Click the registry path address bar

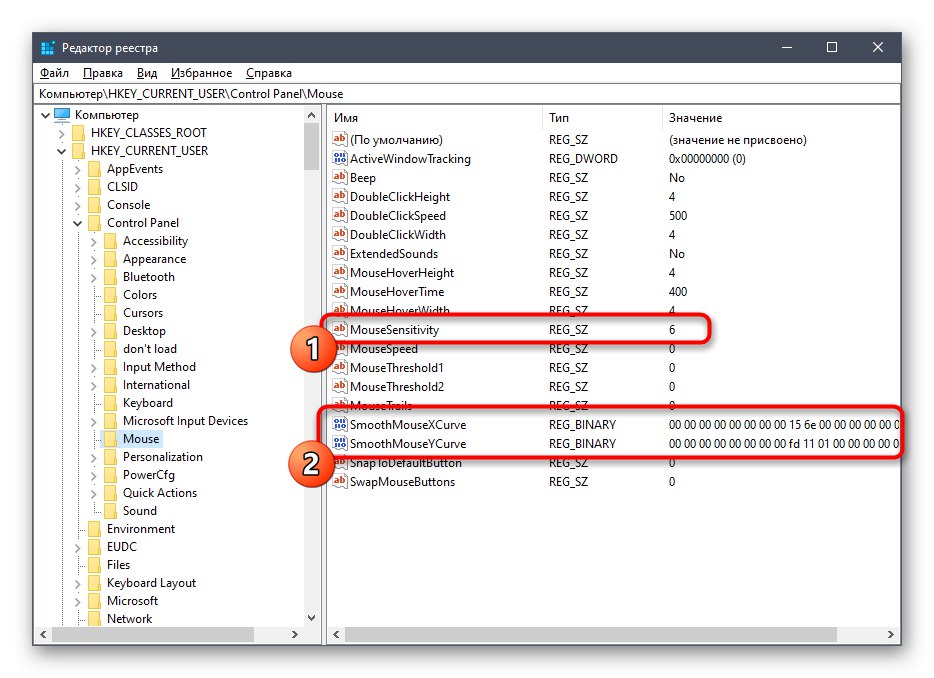[x=468, y=94]
